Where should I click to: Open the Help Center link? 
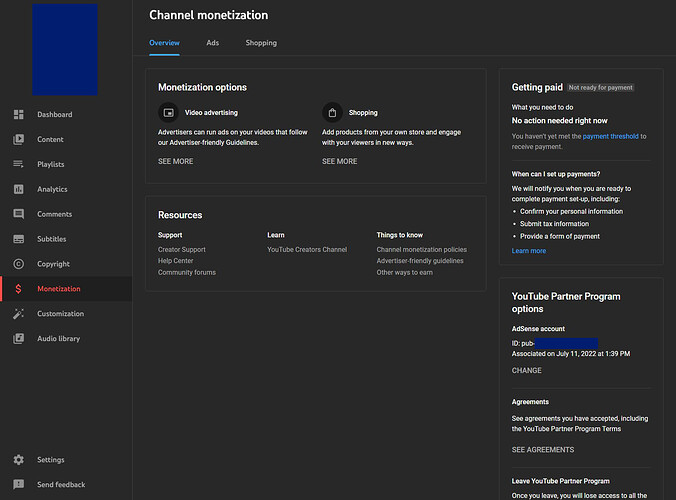175,261
